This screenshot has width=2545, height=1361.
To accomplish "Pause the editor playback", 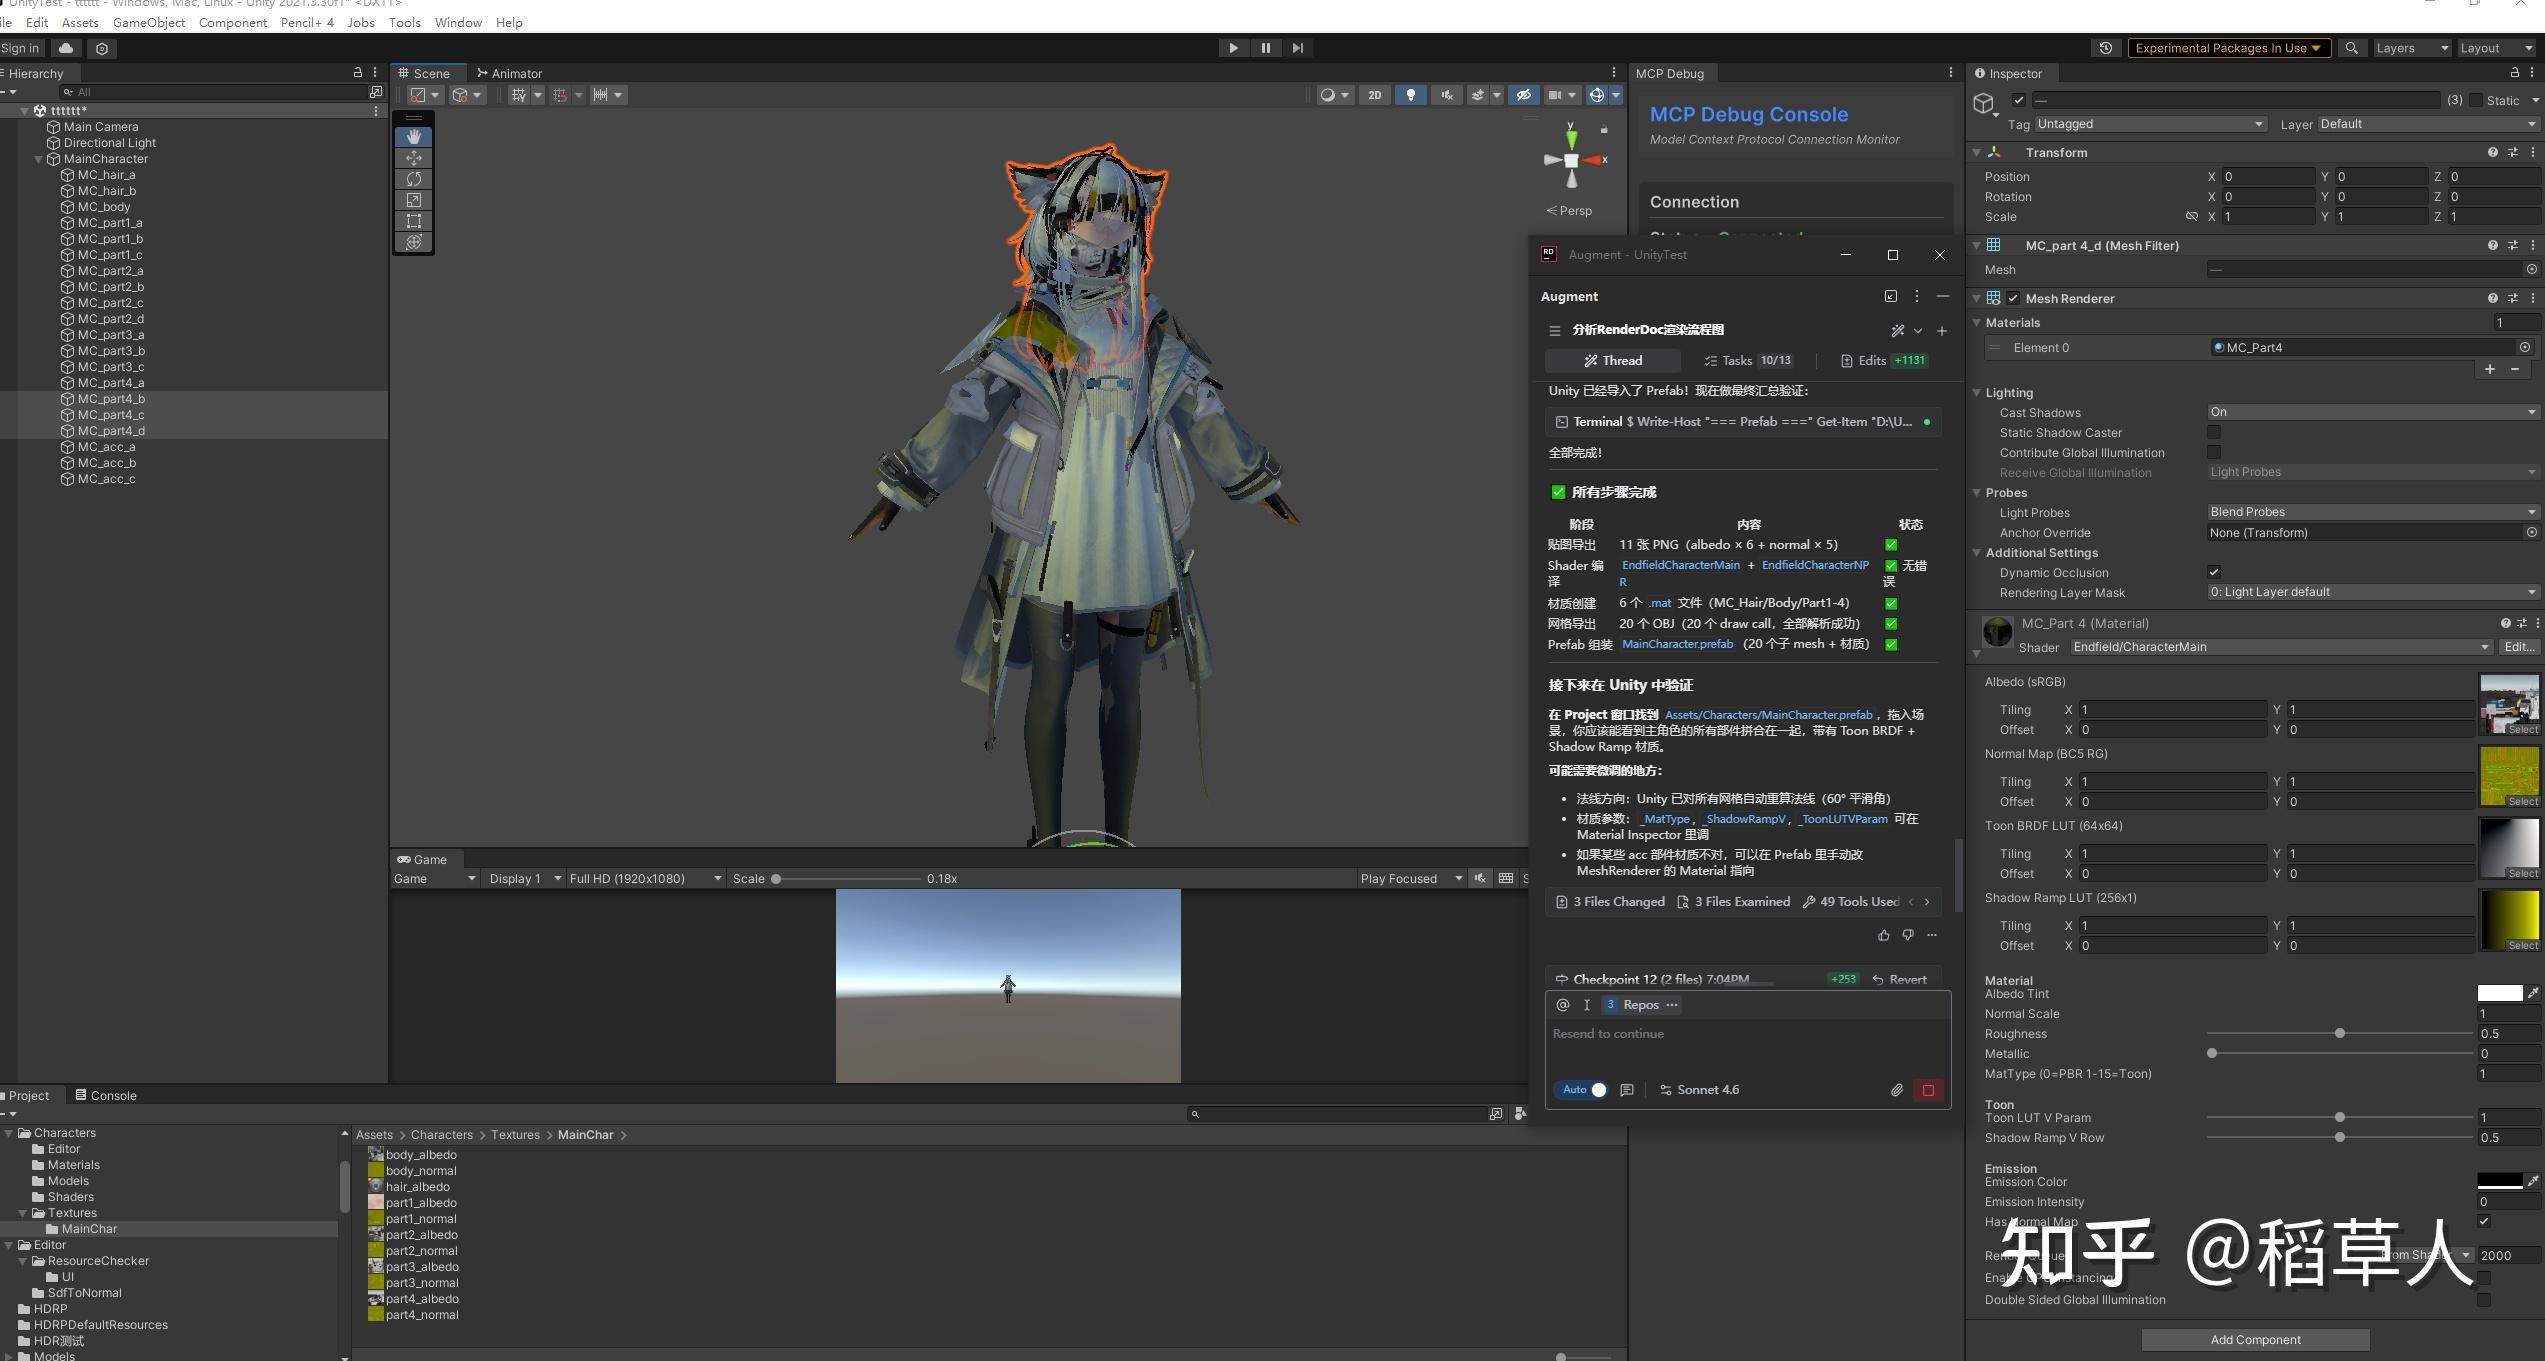I will pyautogui.click(x=1265, y=48).
